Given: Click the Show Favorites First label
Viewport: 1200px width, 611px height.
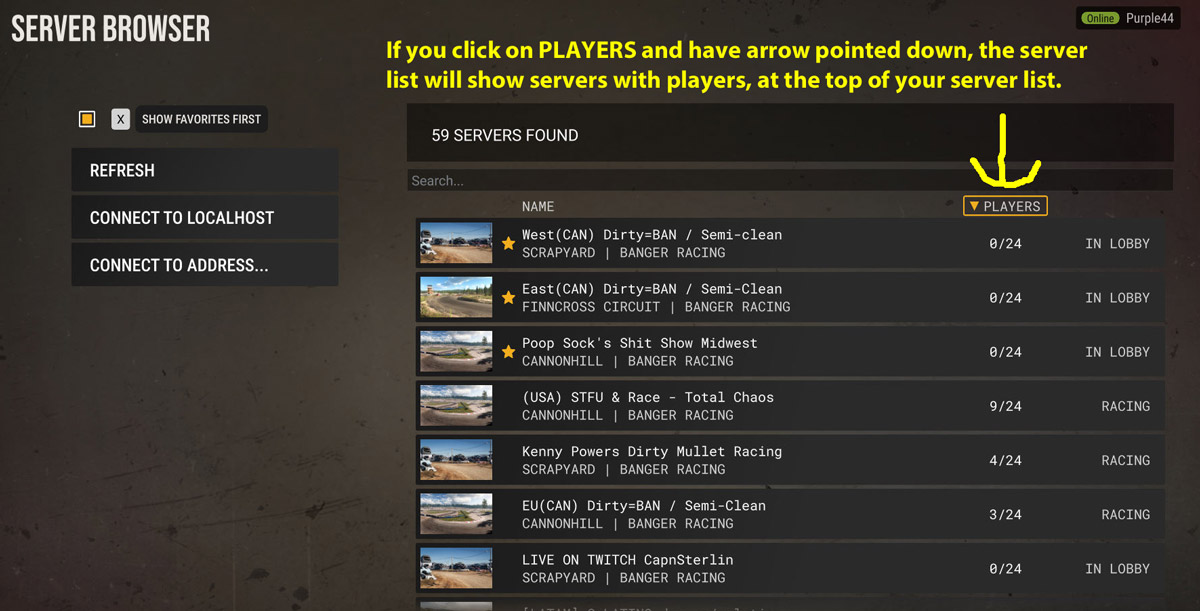Looking at the screenshot, I should click(x=201, y=119).
